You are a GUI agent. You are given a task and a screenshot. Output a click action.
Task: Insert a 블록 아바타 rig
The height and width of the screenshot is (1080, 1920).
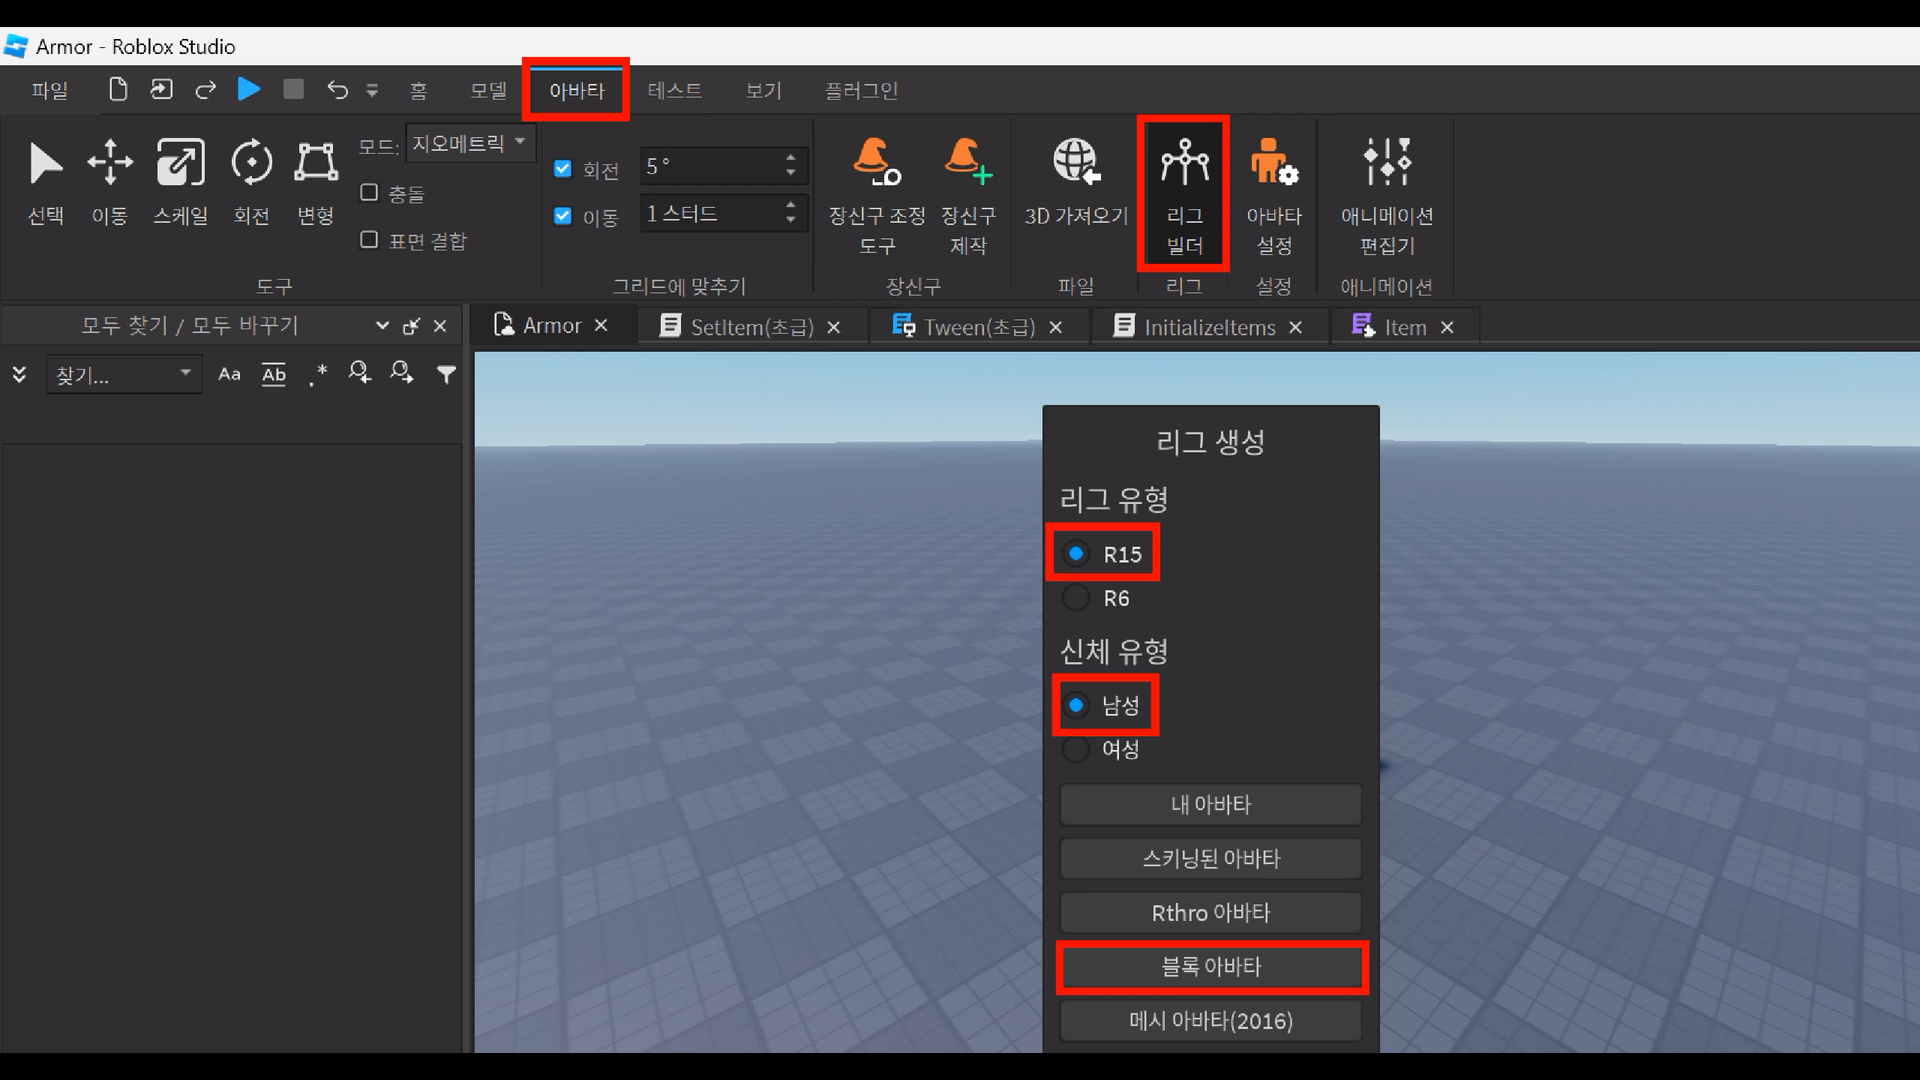(1211, 967)
